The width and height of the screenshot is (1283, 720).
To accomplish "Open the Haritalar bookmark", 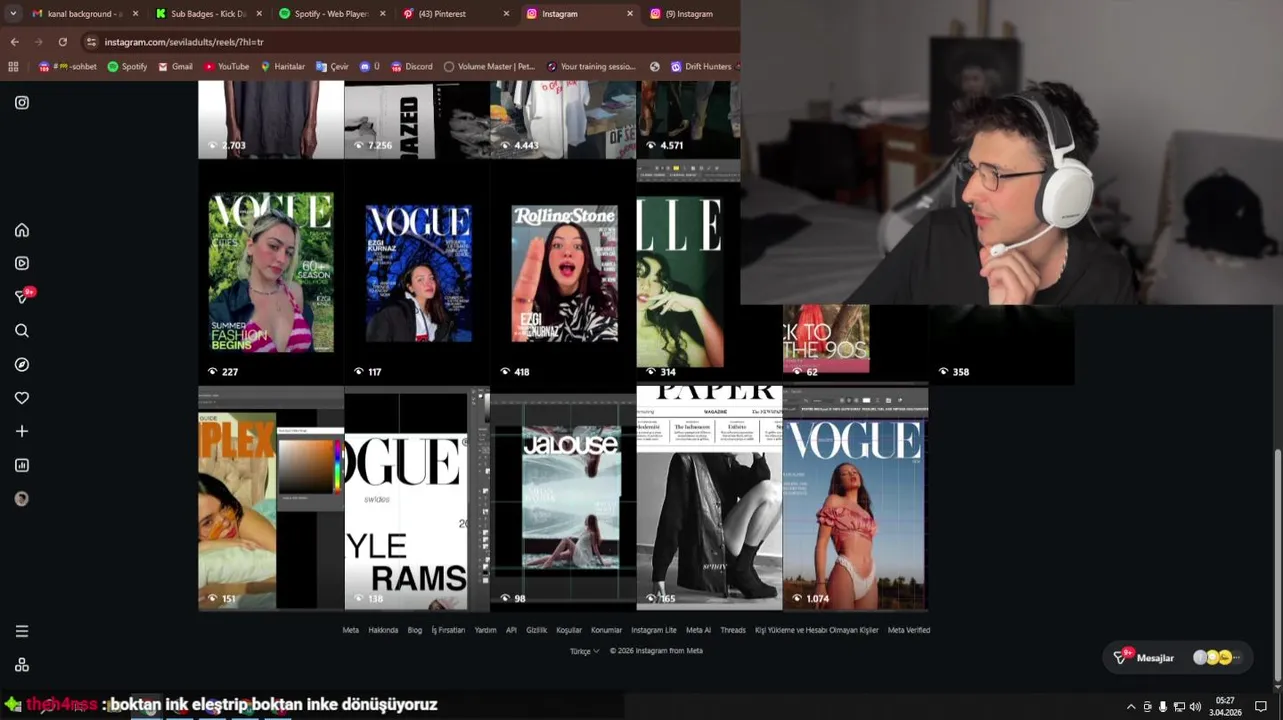I will 282,66.
